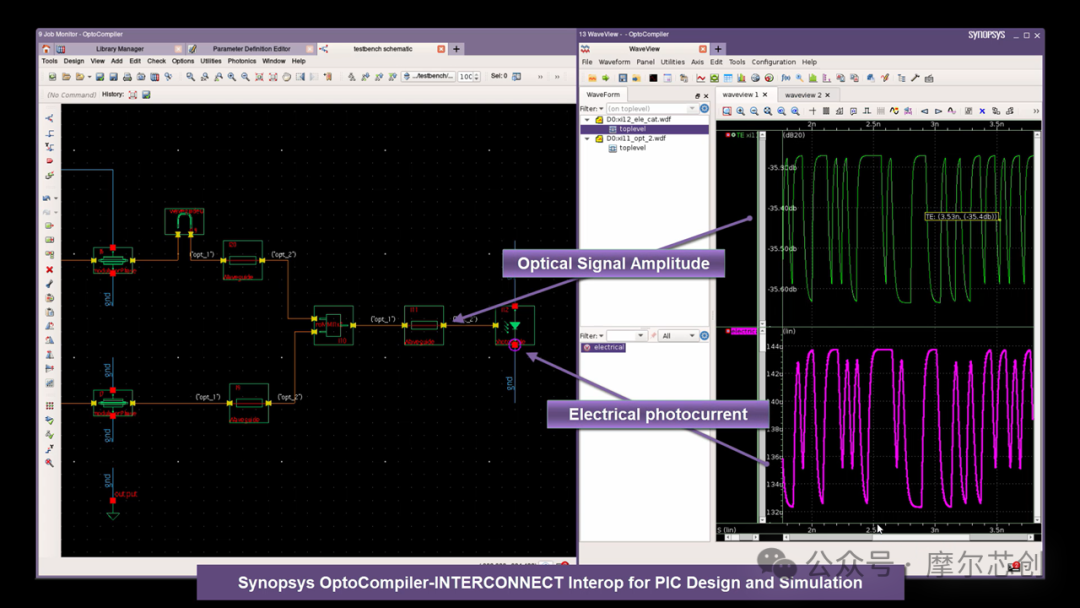The image size is (1080, 608).
Task: Select the WaveForm panel tab
Action: [603, 95]
